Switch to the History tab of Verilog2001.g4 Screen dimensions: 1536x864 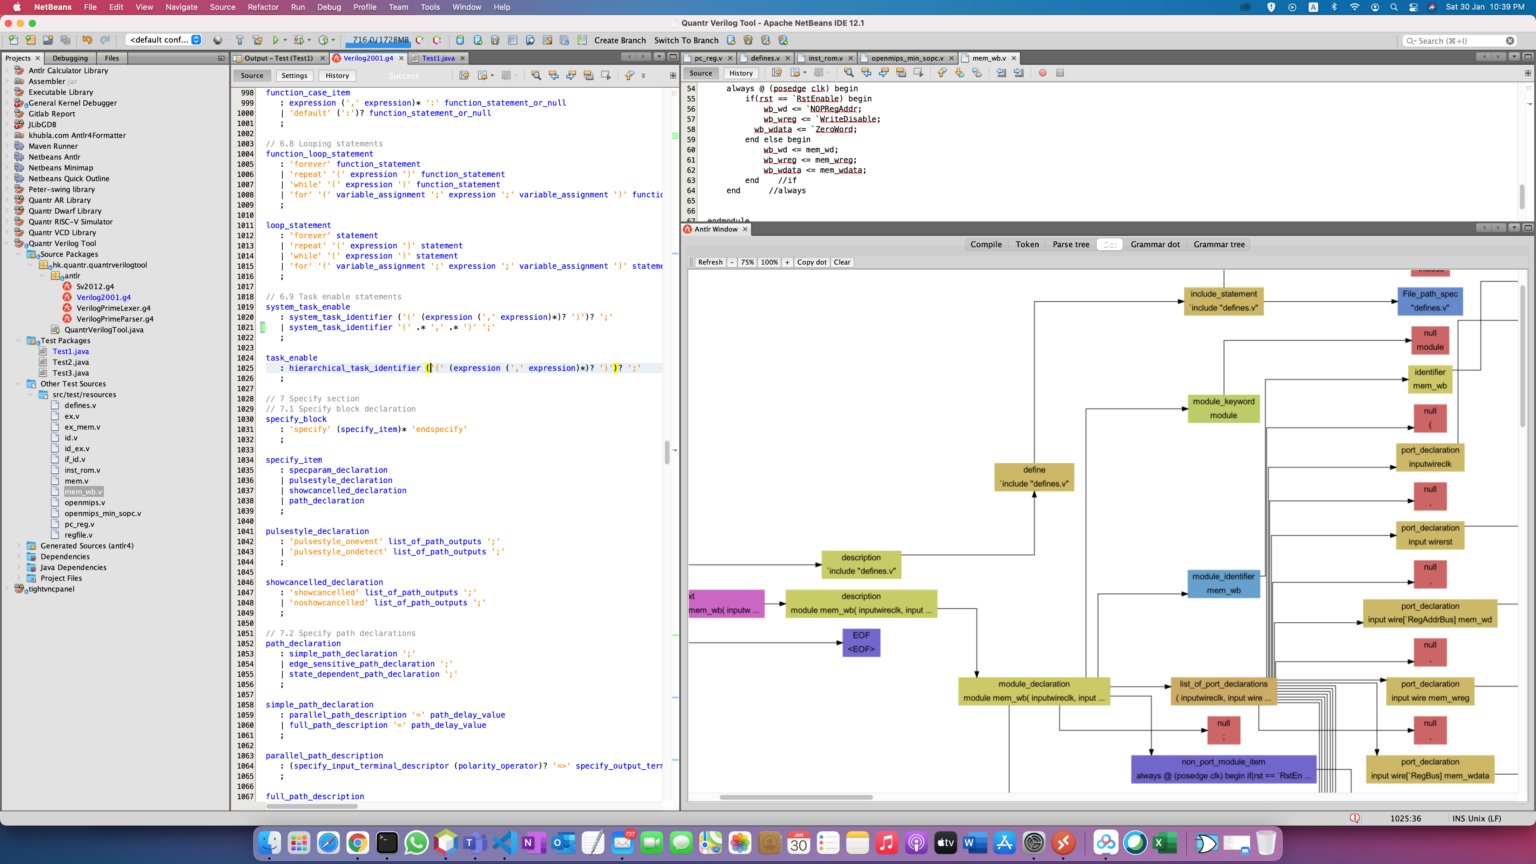(x=337, y=75)
